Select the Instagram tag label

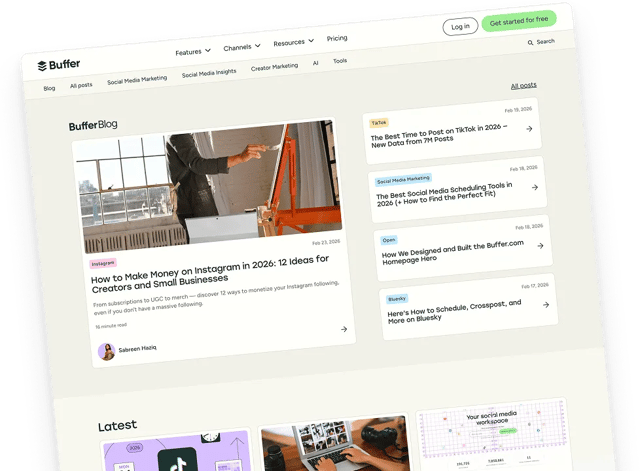[x=103, y=264]
